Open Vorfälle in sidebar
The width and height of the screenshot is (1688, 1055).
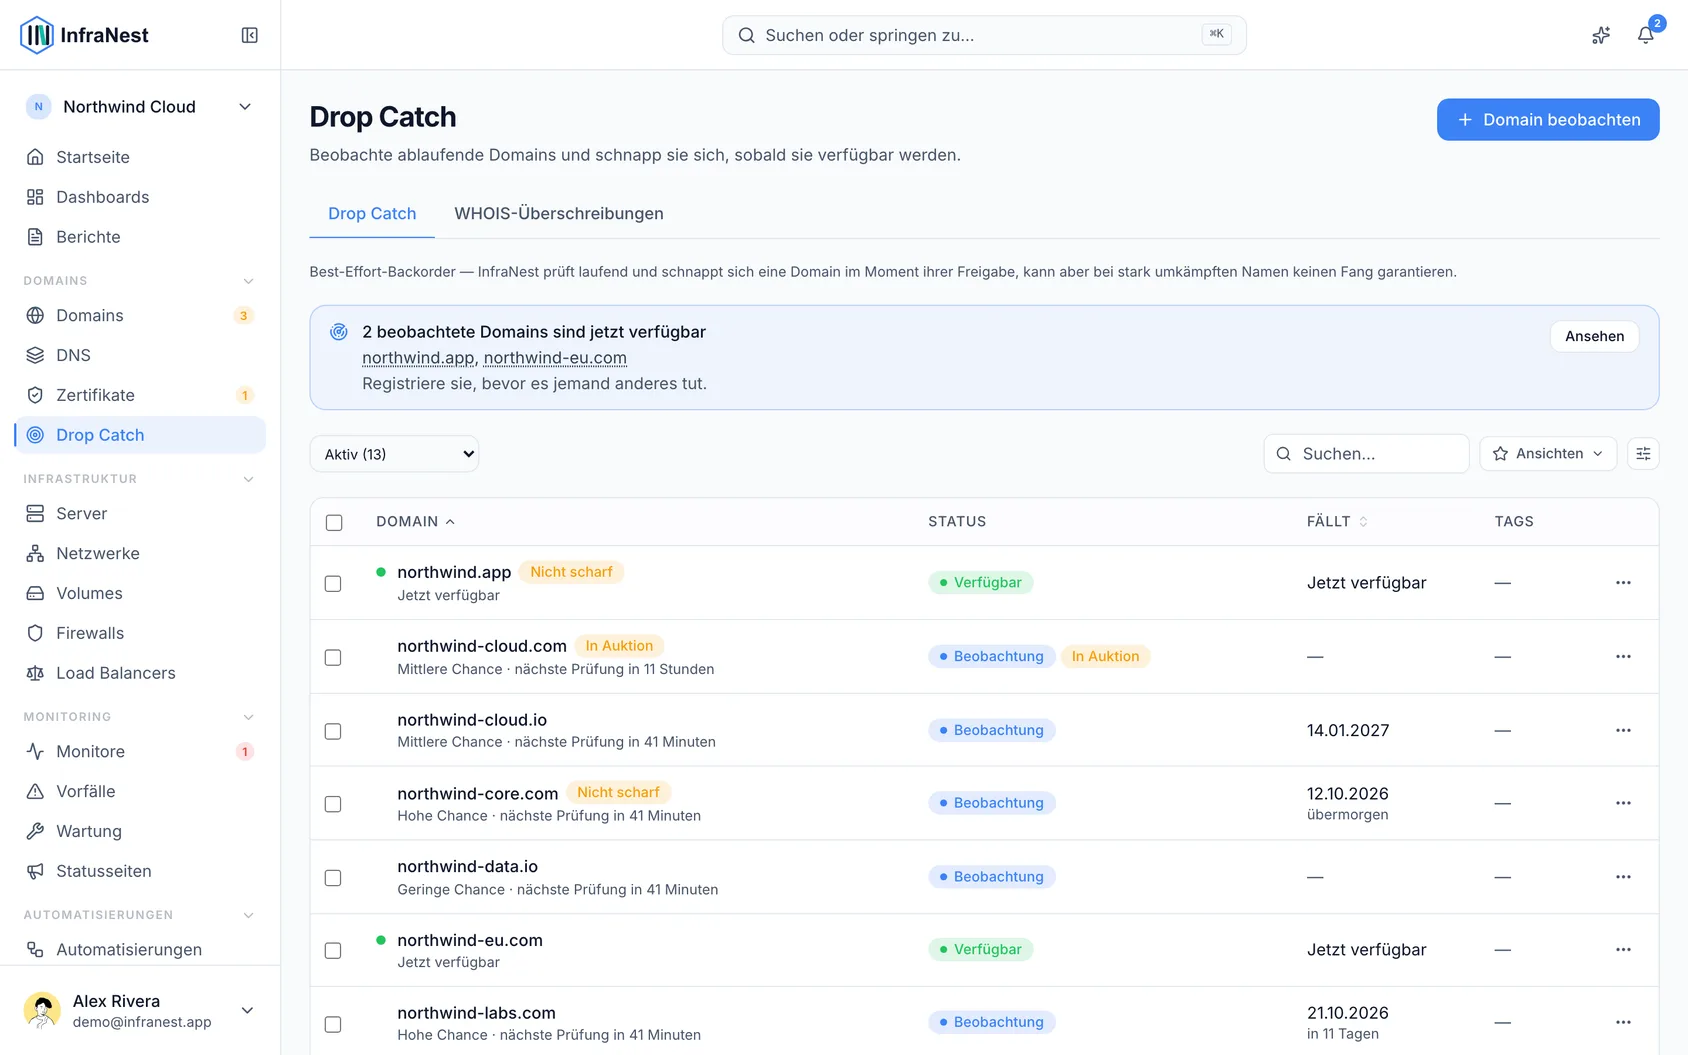pyautogui.click(x=140, y=791)
